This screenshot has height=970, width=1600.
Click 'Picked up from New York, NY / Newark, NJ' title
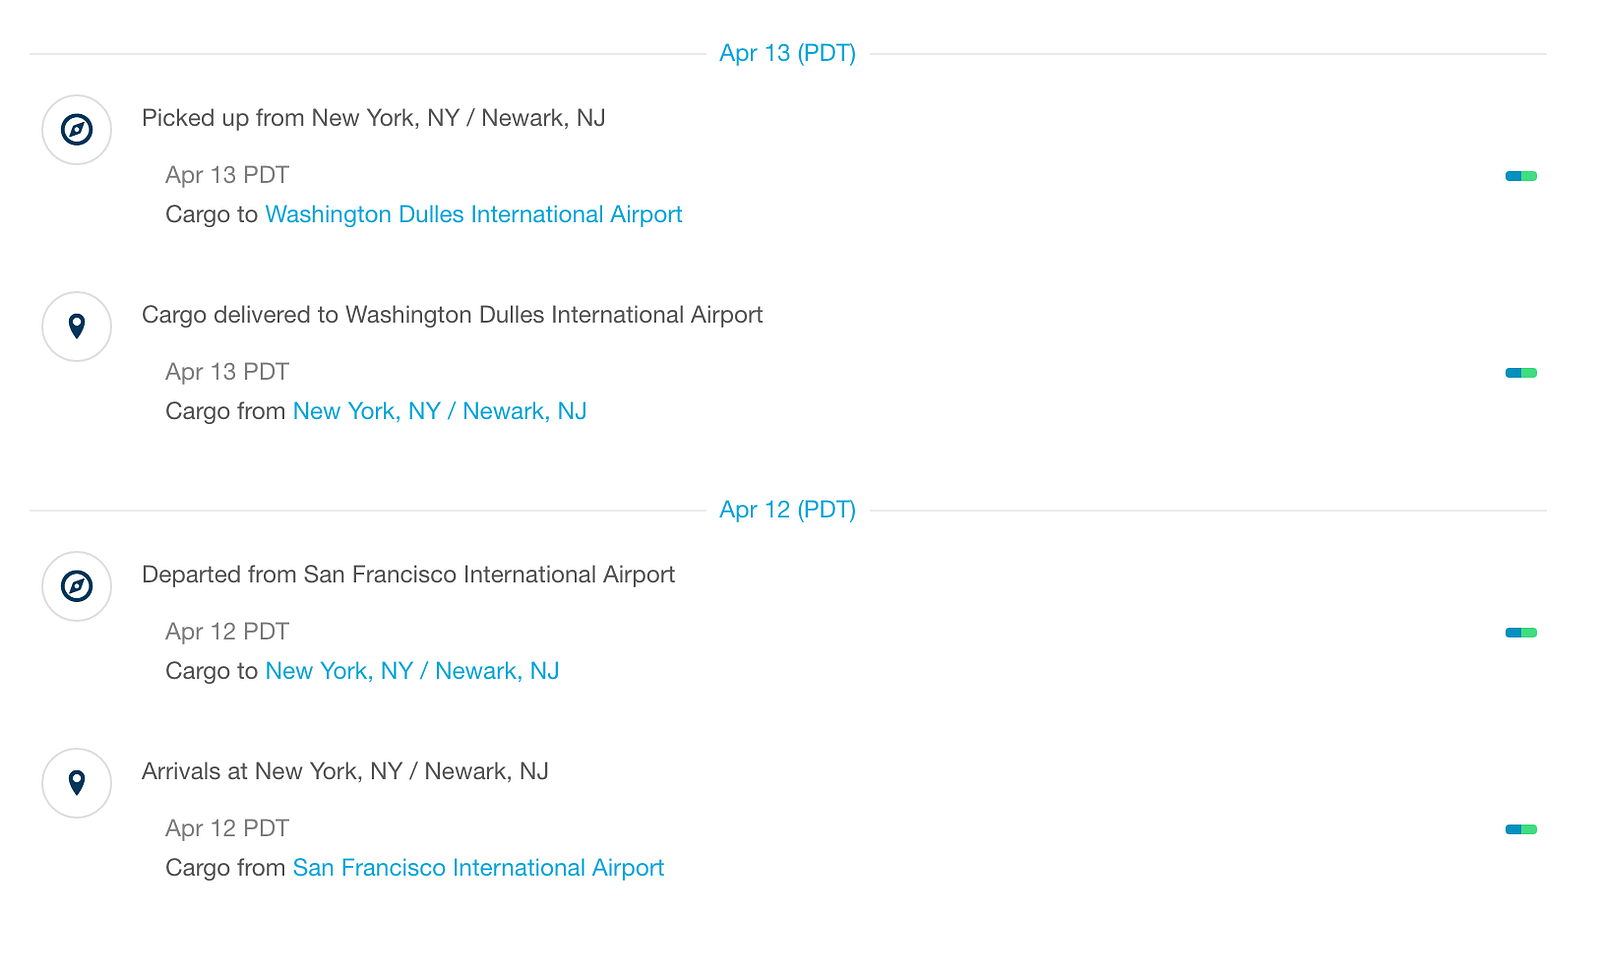[x=373, y=118]
